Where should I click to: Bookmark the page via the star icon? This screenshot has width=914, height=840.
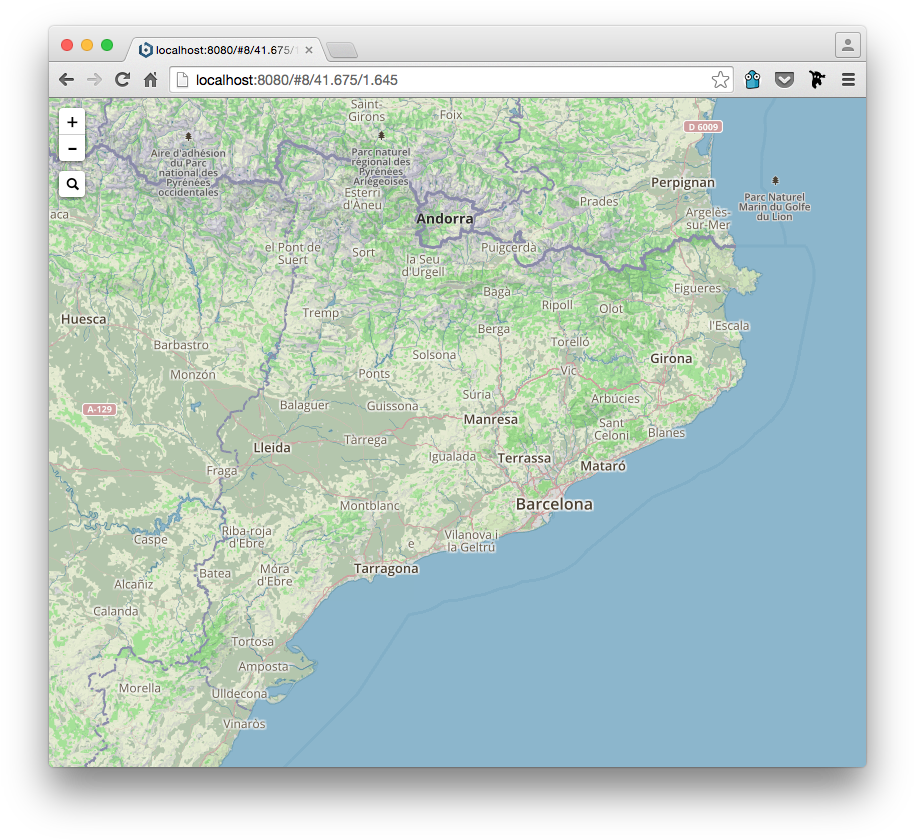click(720, 78)
